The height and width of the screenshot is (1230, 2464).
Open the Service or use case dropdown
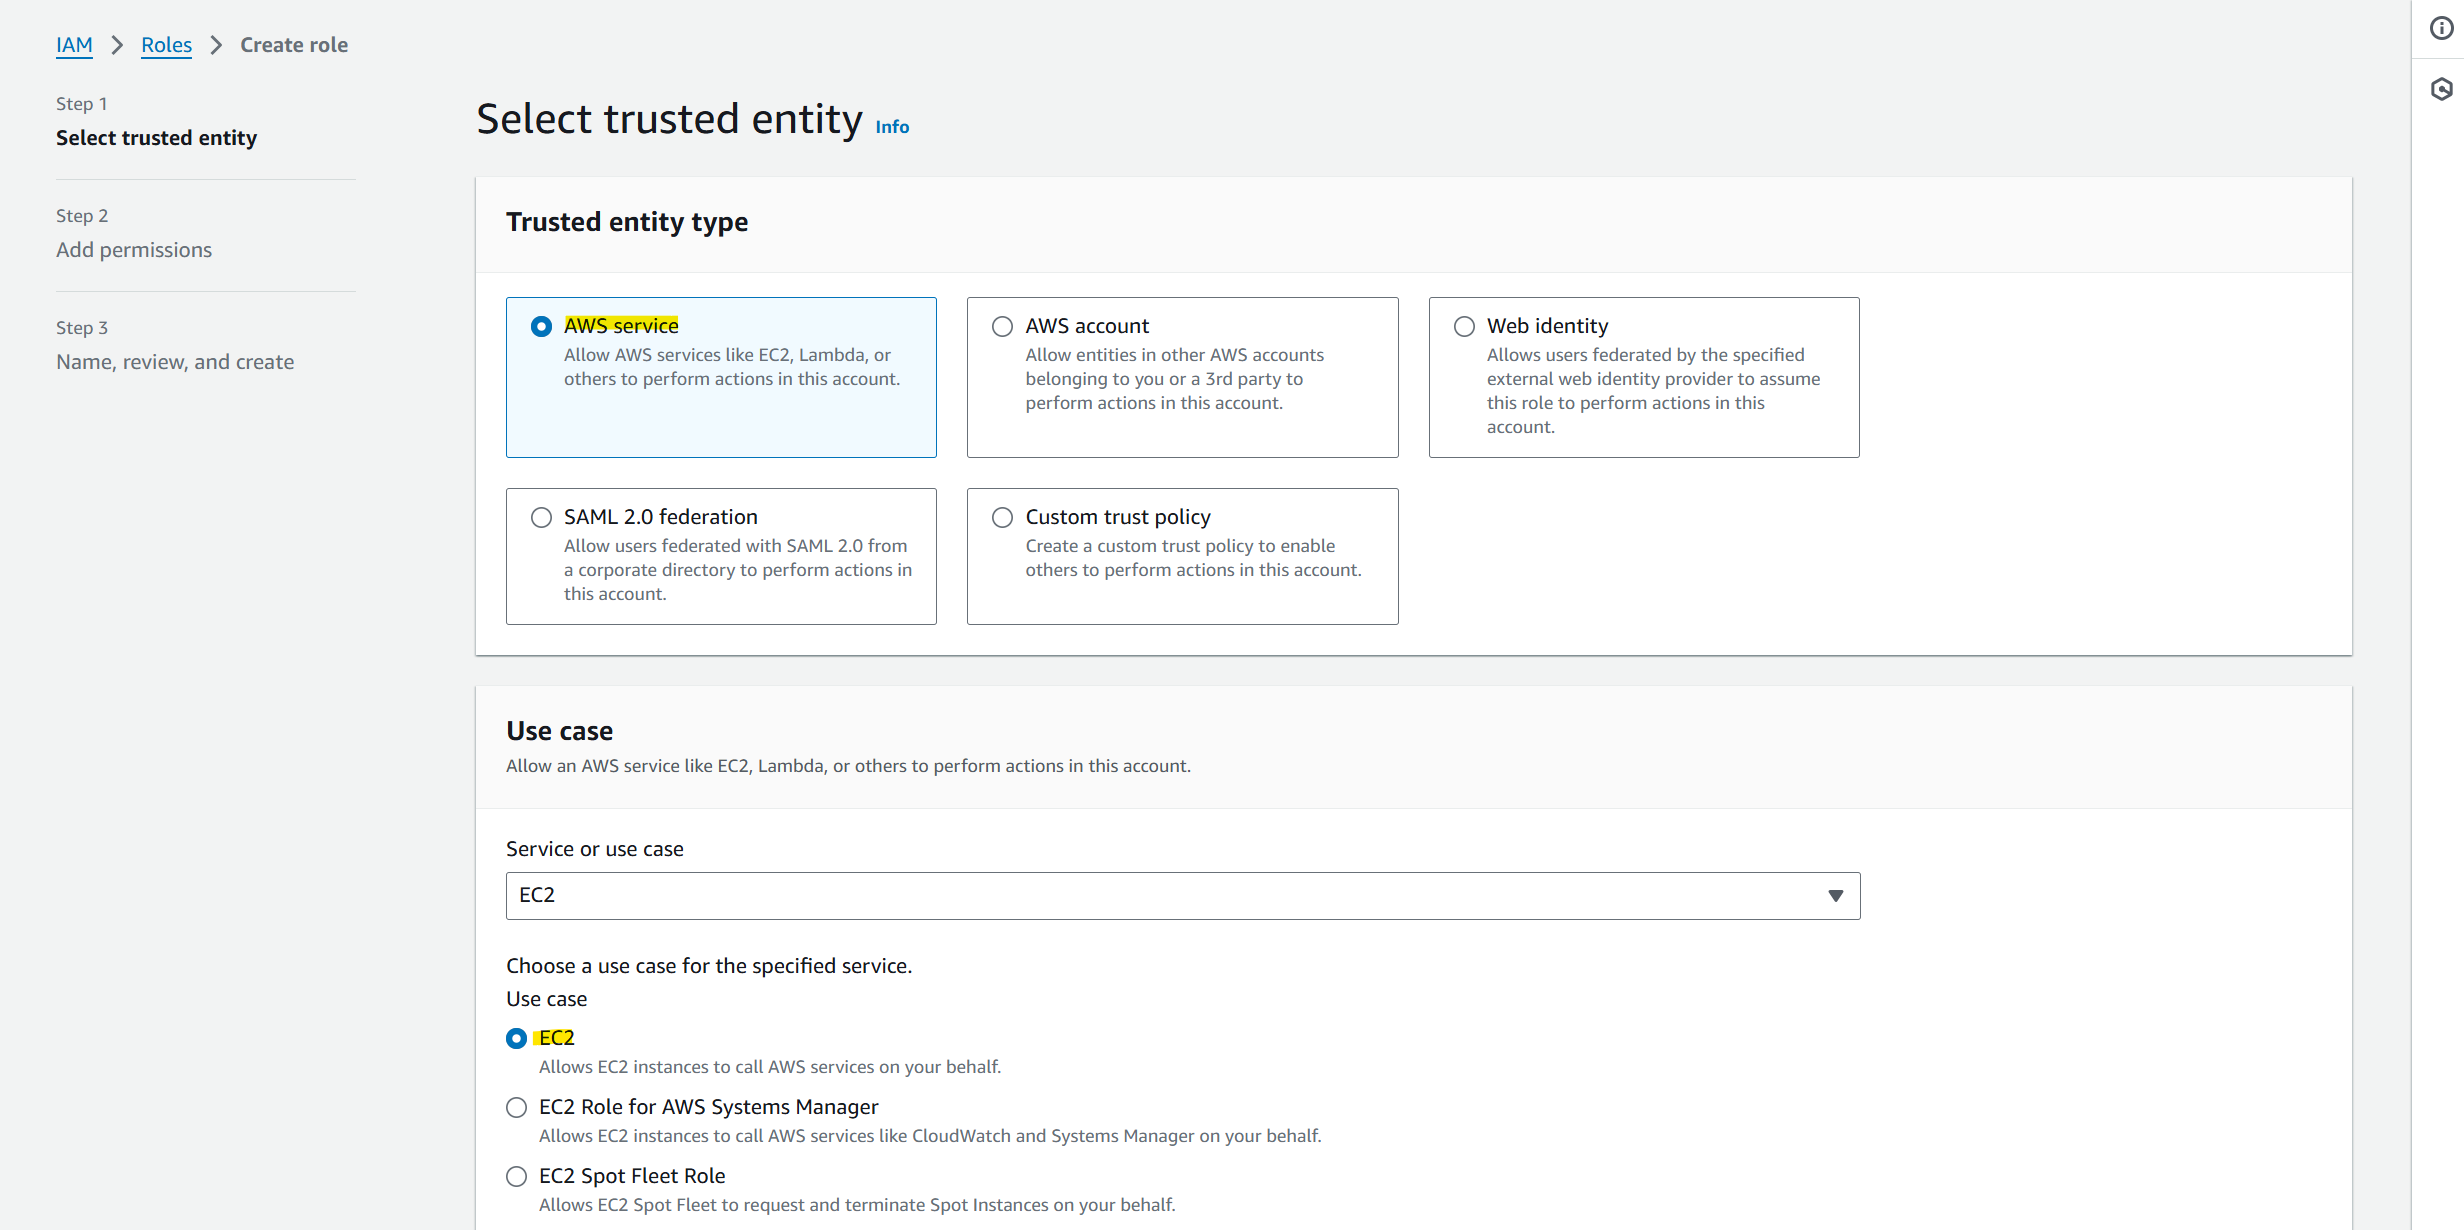click(1183, 896)
